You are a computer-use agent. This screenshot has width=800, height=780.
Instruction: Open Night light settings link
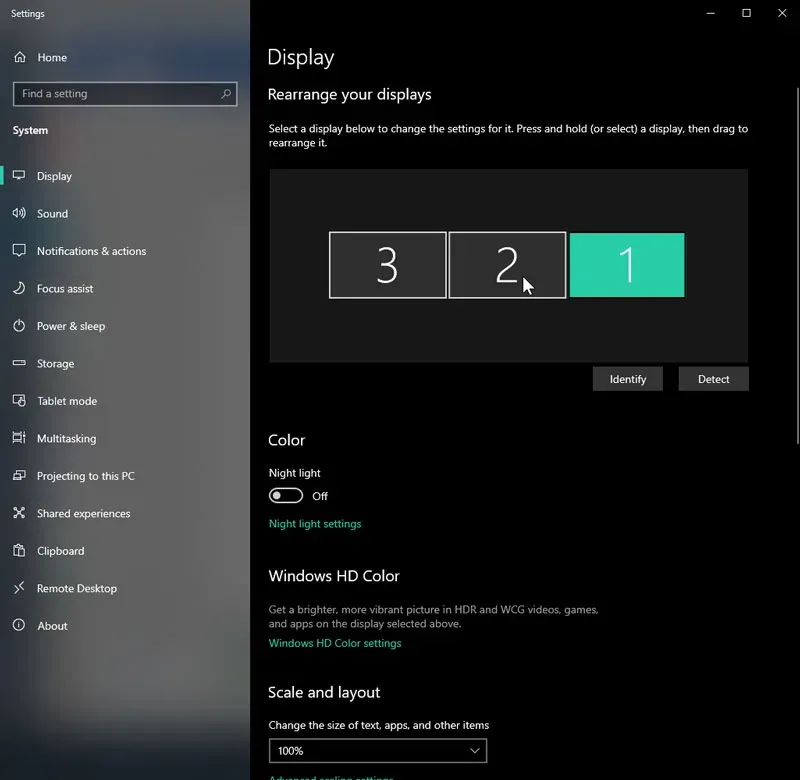(315, 524)
